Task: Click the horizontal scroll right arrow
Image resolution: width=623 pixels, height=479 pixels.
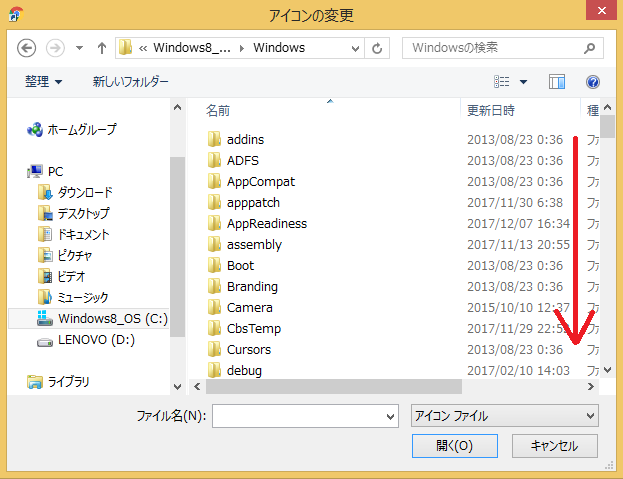Action: click(591, 386)
